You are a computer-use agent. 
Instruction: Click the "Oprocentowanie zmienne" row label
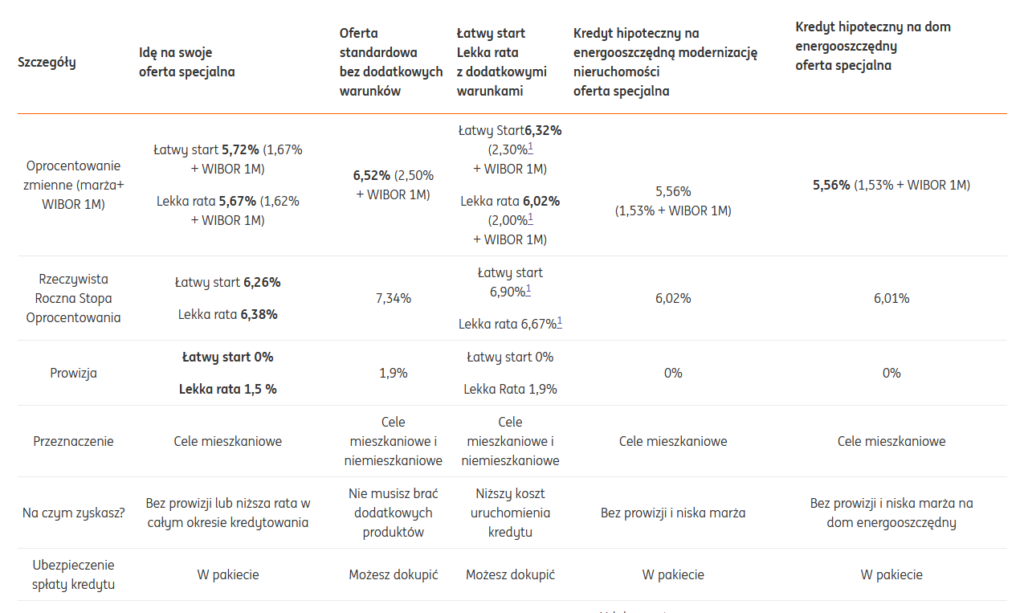(x=79, y=185)
